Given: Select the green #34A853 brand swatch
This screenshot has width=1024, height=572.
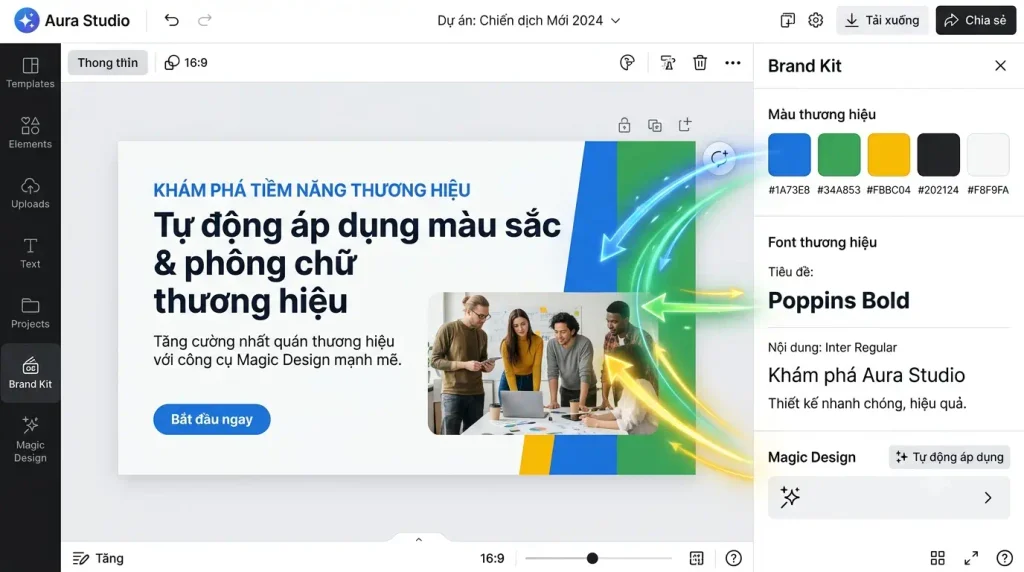Looking at the screenshot, I should (839, 155).
